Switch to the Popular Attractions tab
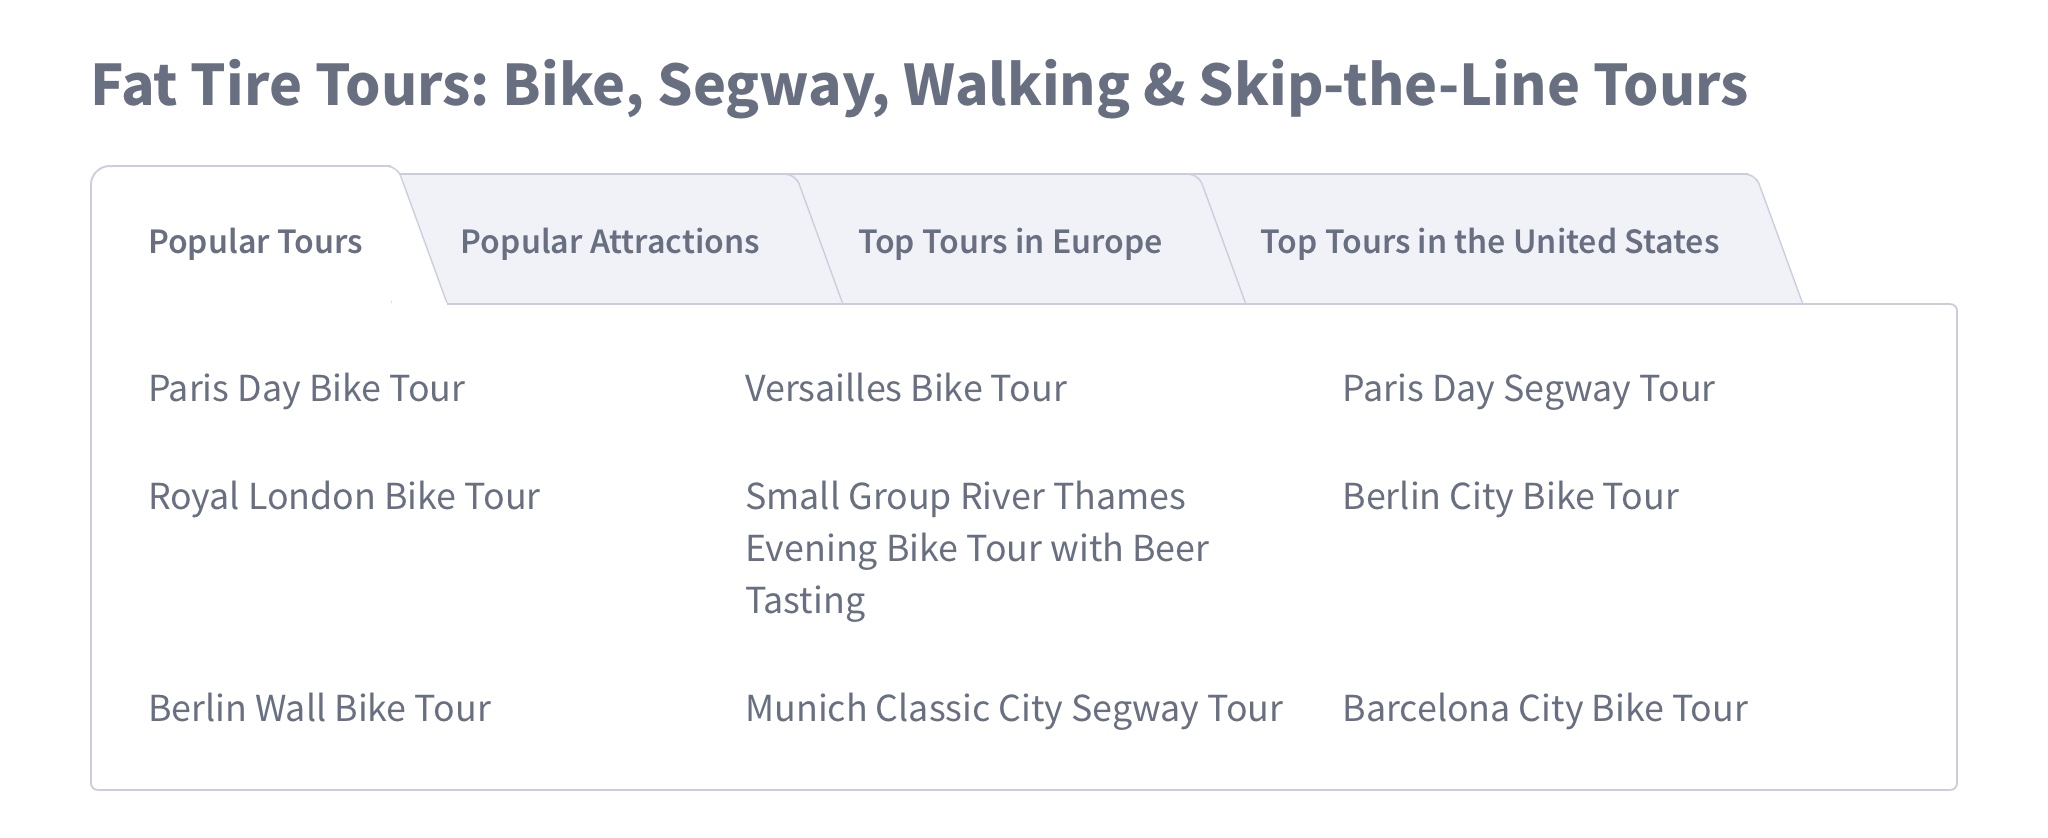 coord(609,242)
